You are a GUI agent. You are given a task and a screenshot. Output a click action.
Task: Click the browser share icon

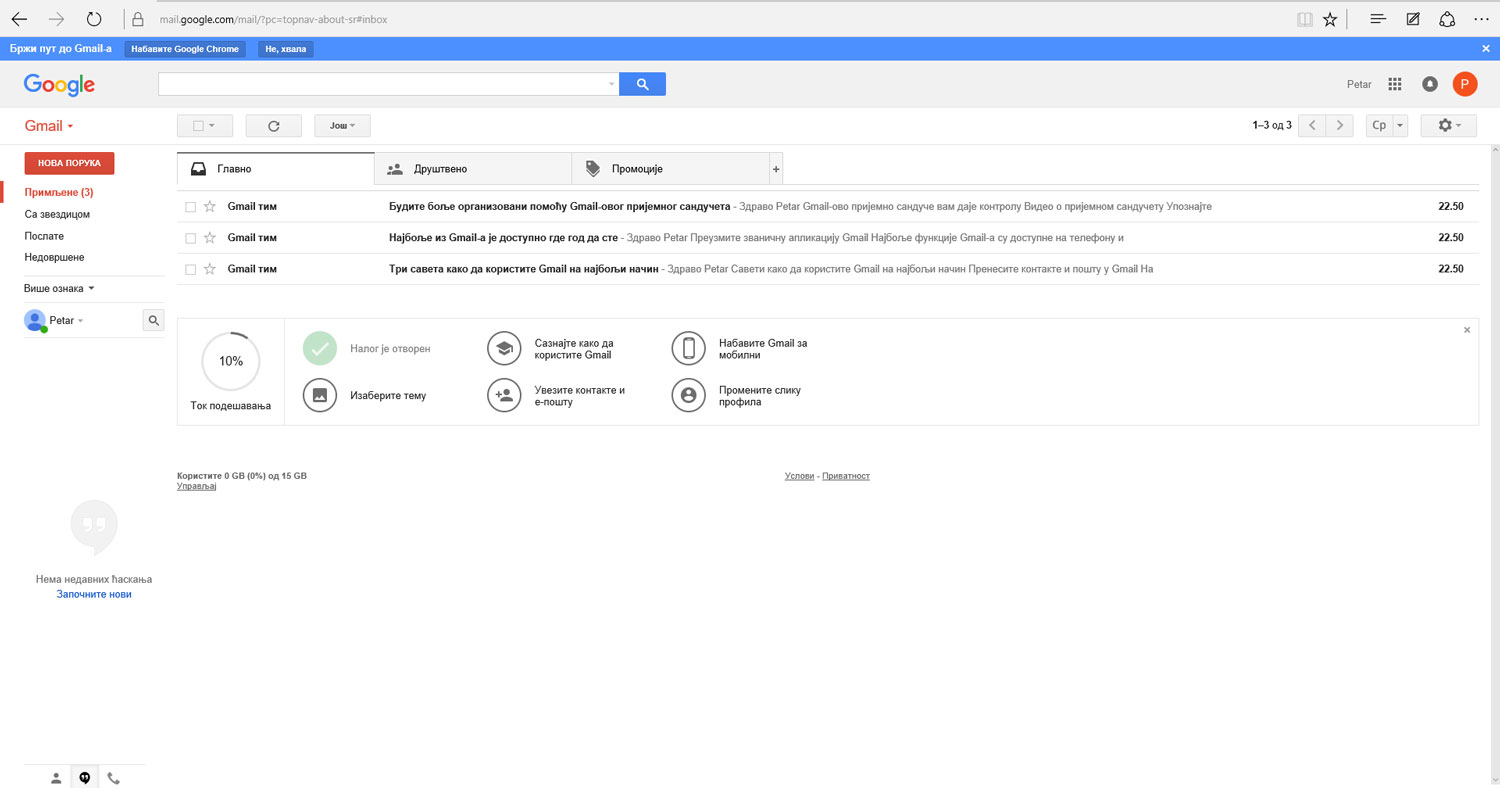[x=1447, y=19]
